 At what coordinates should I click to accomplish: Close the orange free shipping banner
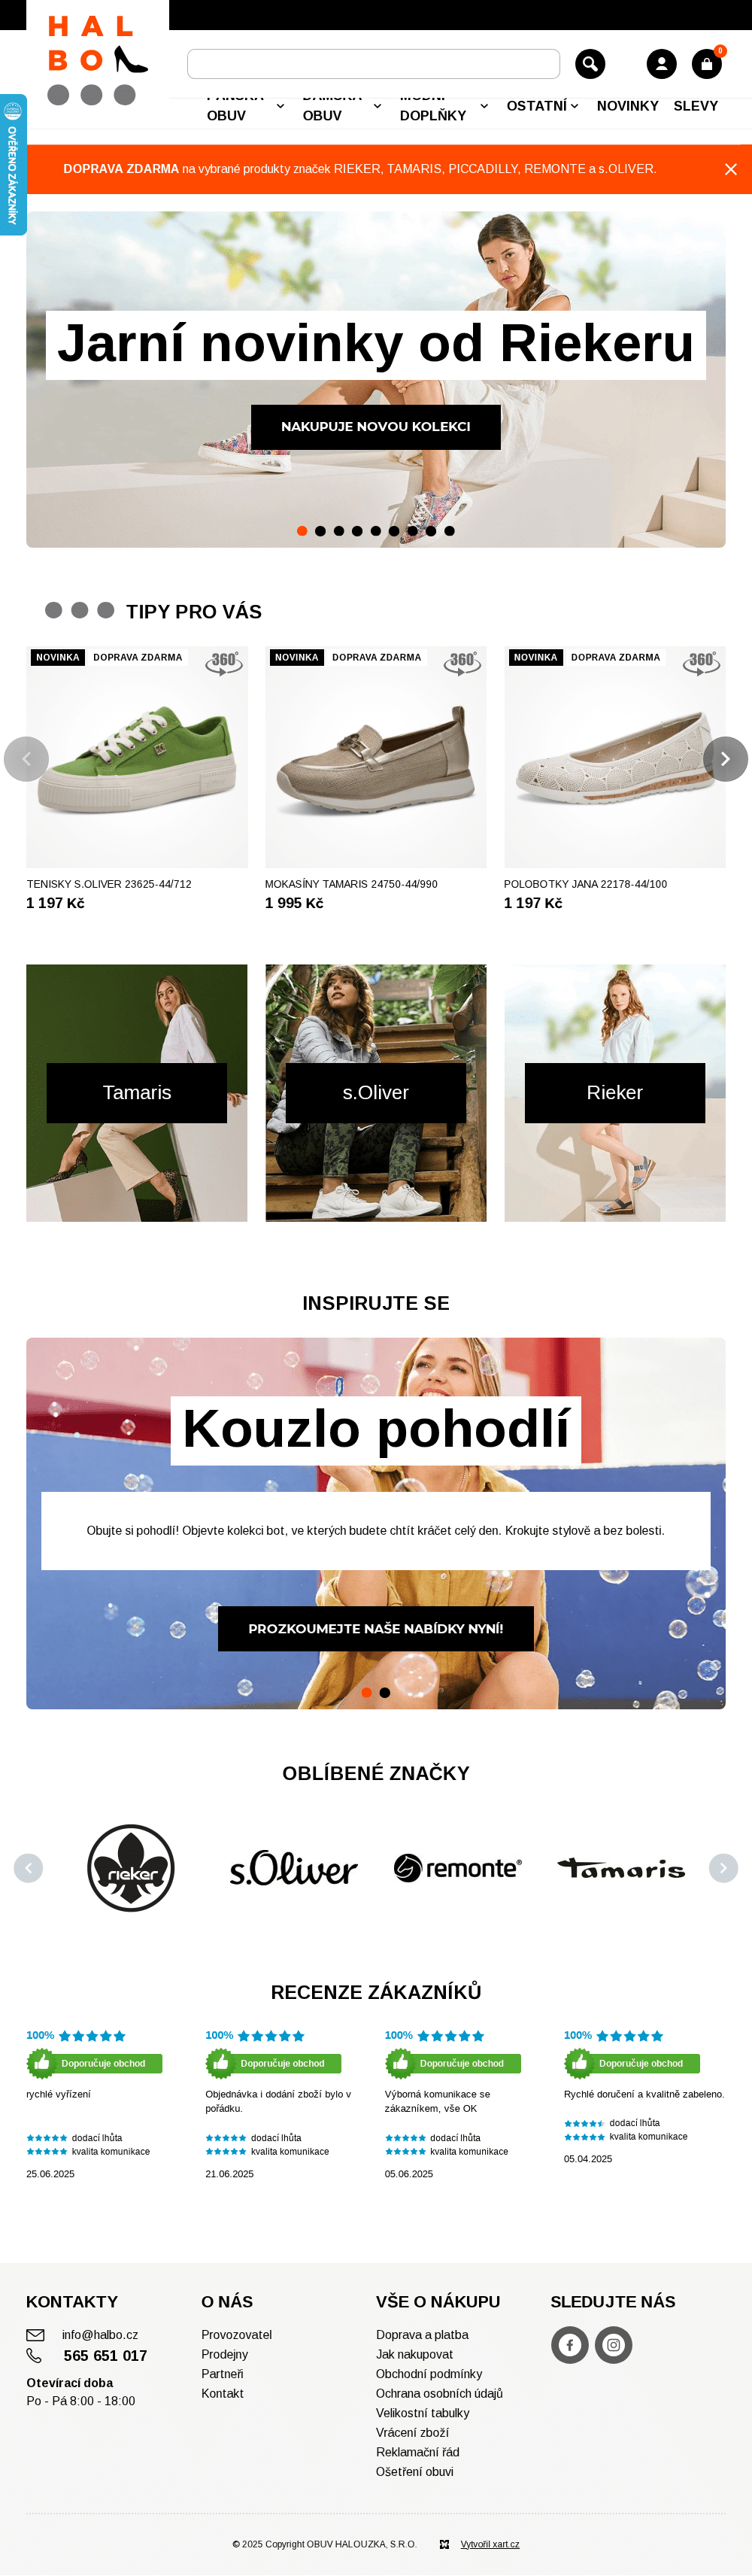coord(731,169)
